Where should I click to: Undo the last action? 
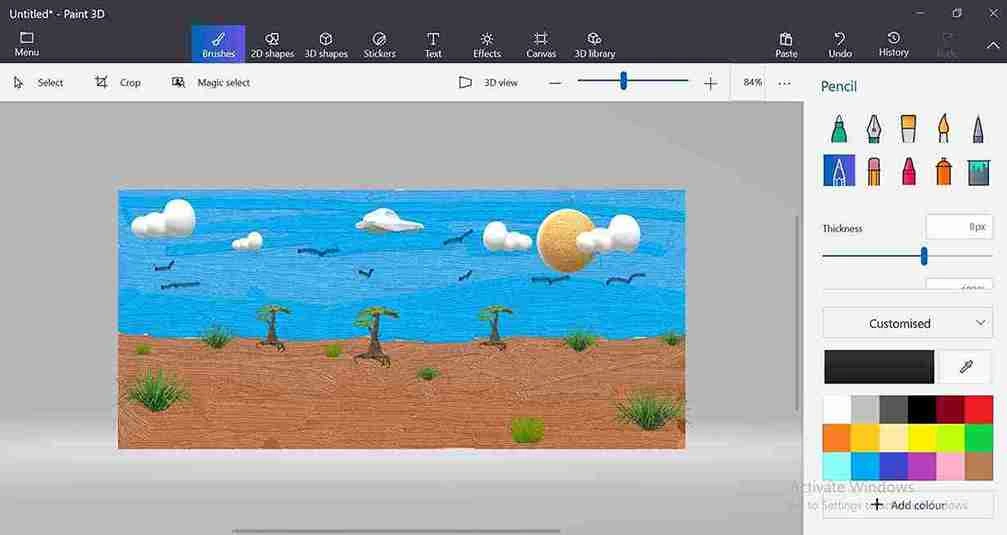point(840,44)
